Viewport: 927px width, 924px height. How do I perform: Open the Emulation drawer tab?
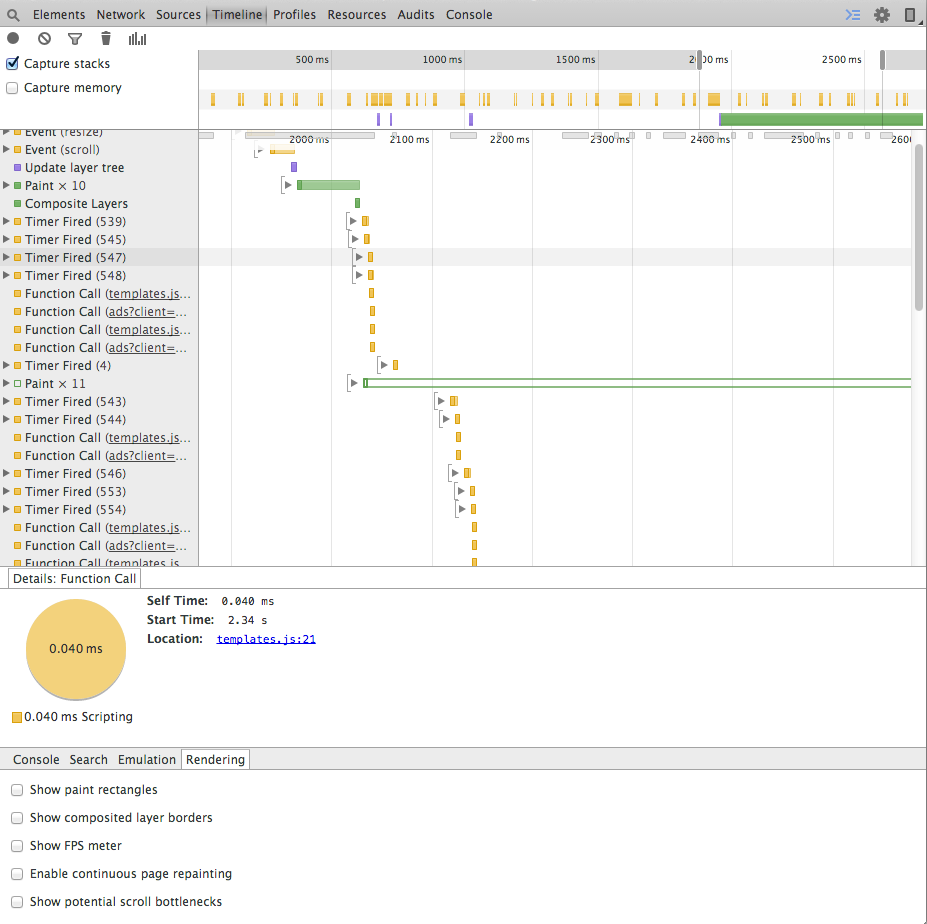click(147, 760)
